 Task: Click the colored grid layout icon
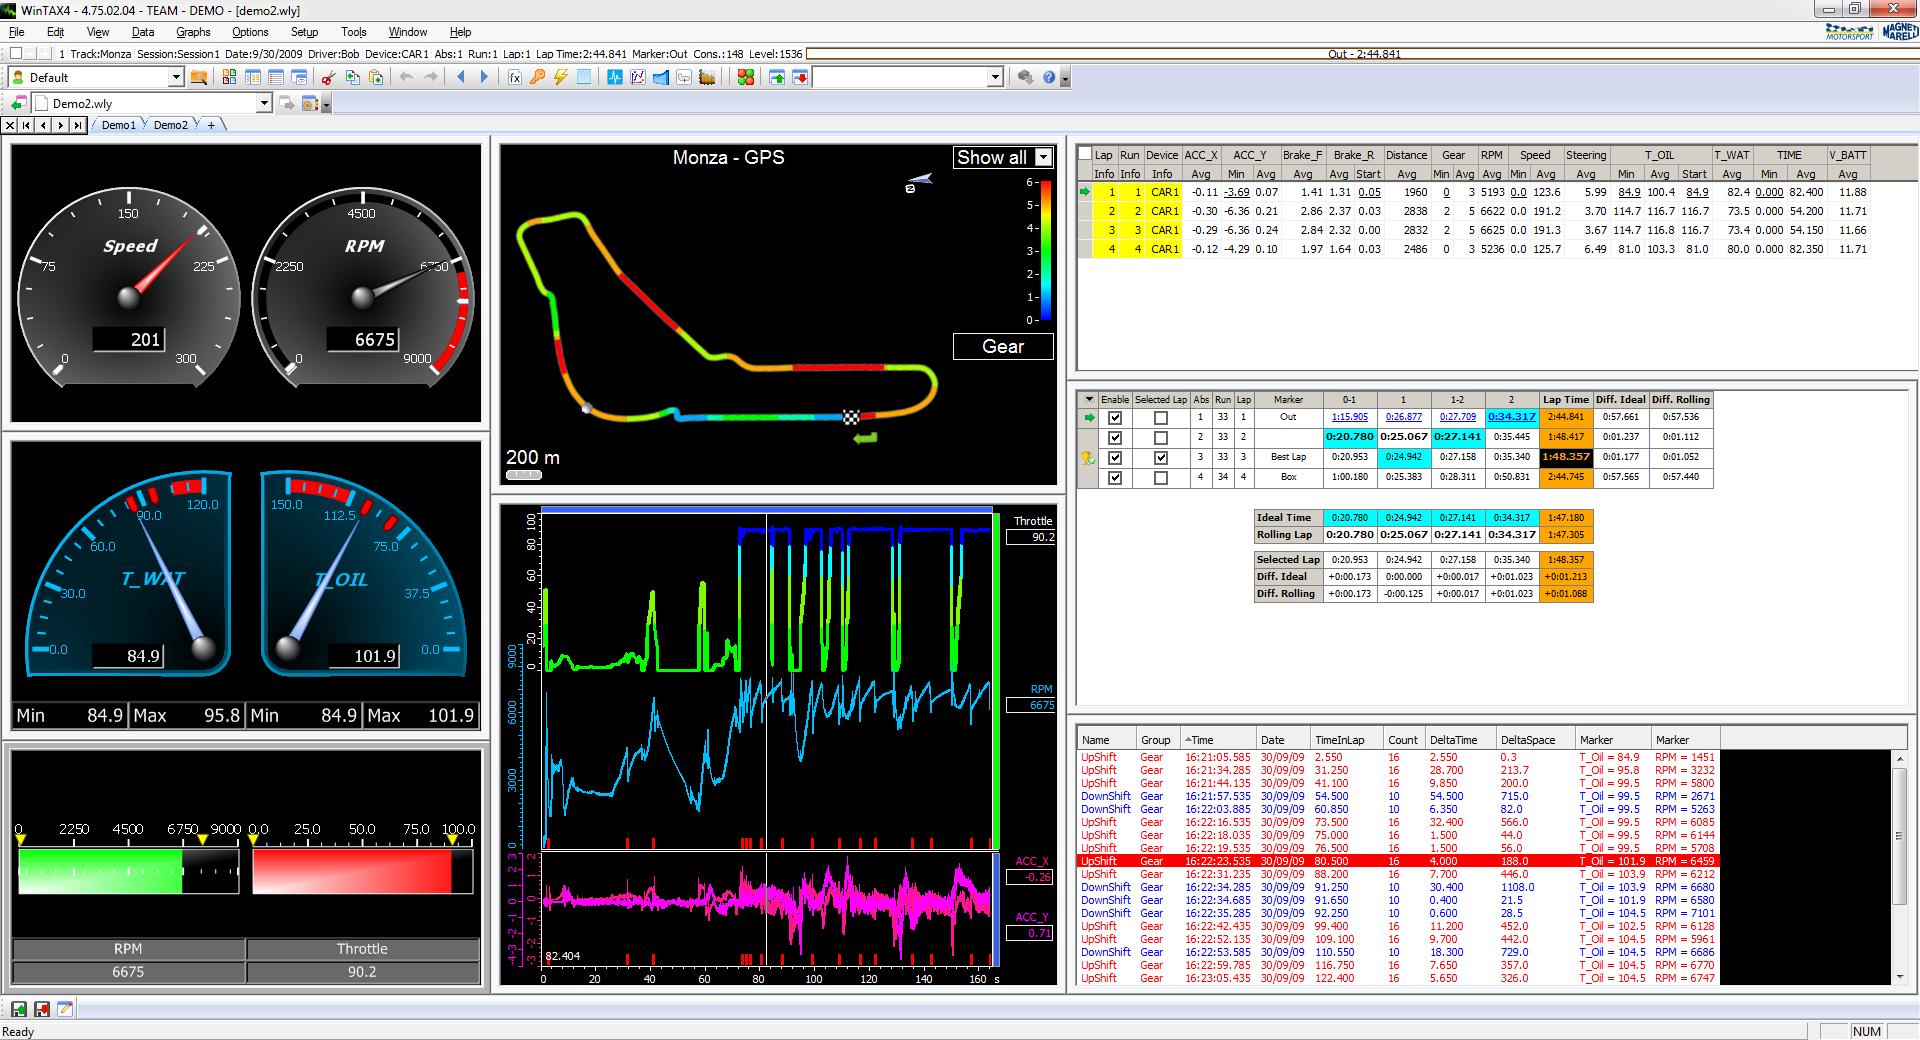point(229,77)
